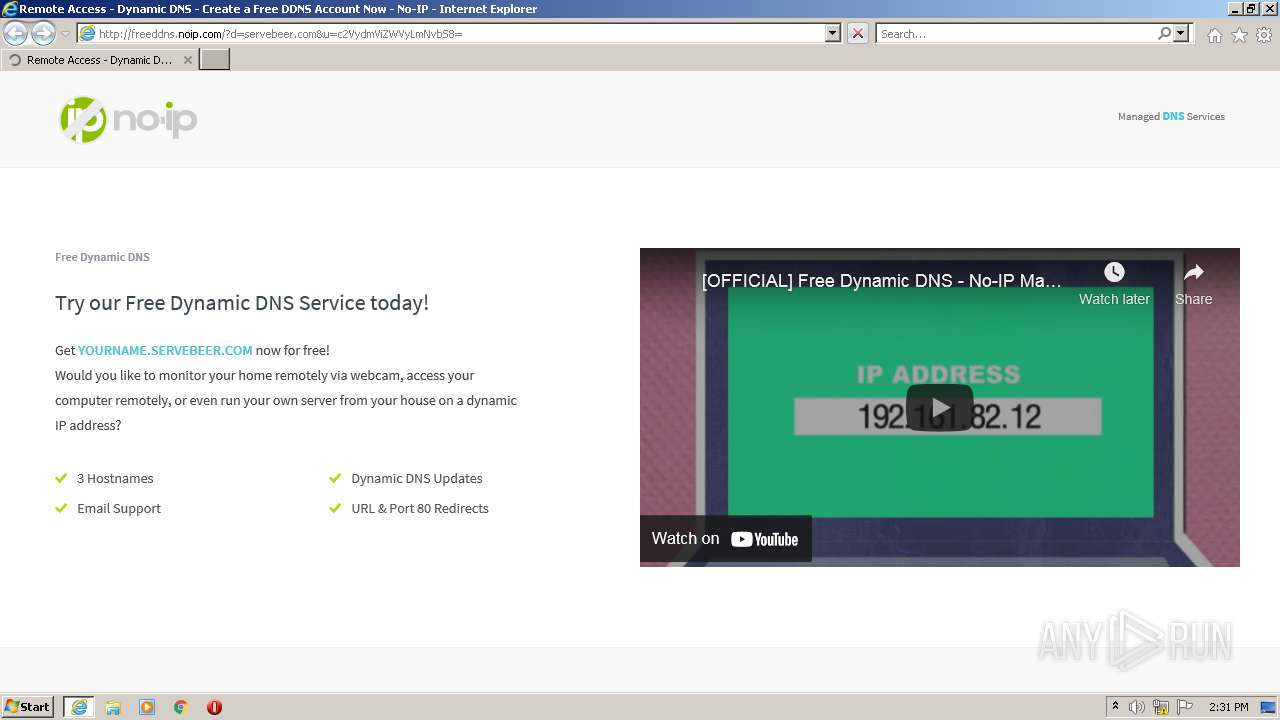
Task: Open the File Explorer taskbar icon
Action: click(x=113, y=707)
